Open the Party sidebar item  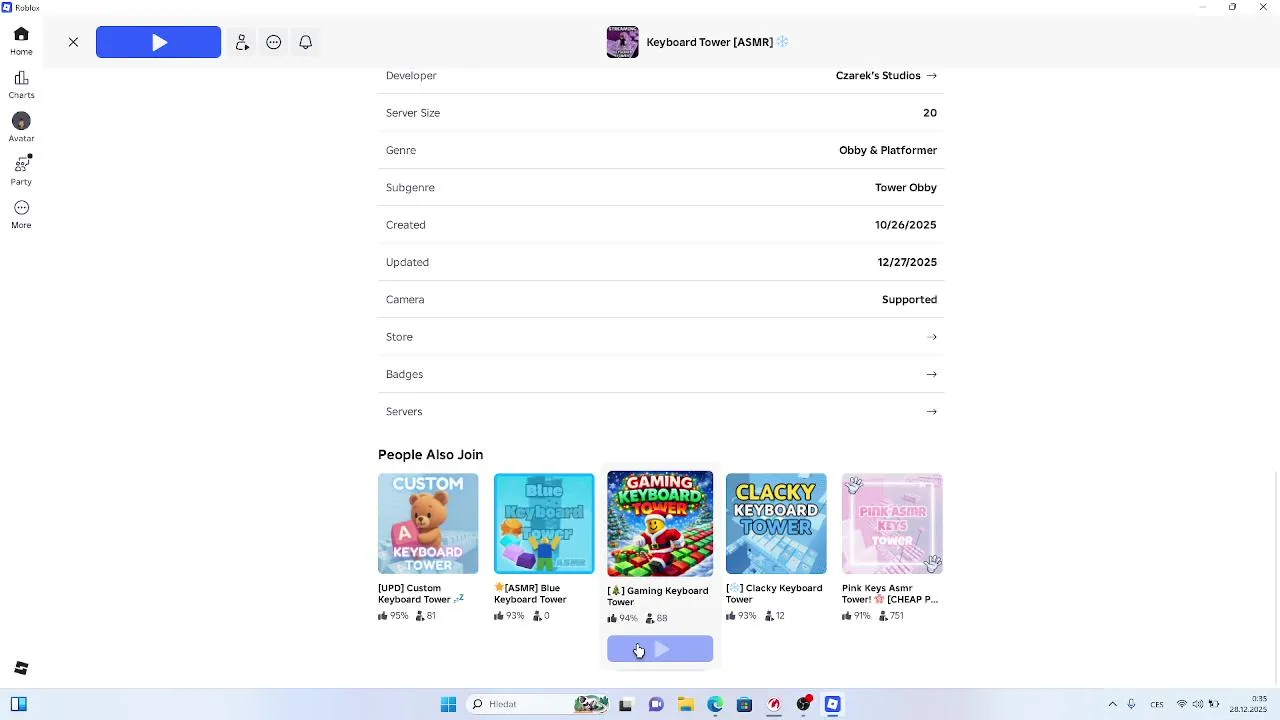point(21,170)
